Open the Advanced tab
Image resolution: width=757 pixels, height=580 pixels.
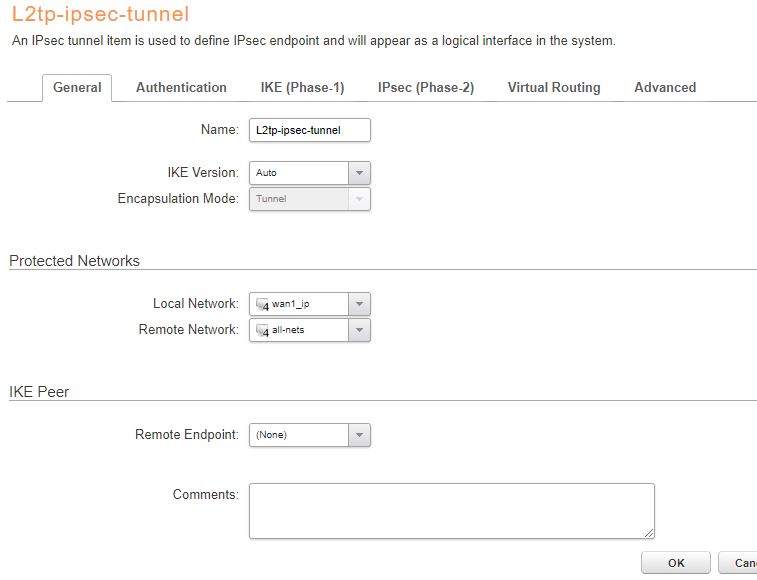[x=665, y=88]
